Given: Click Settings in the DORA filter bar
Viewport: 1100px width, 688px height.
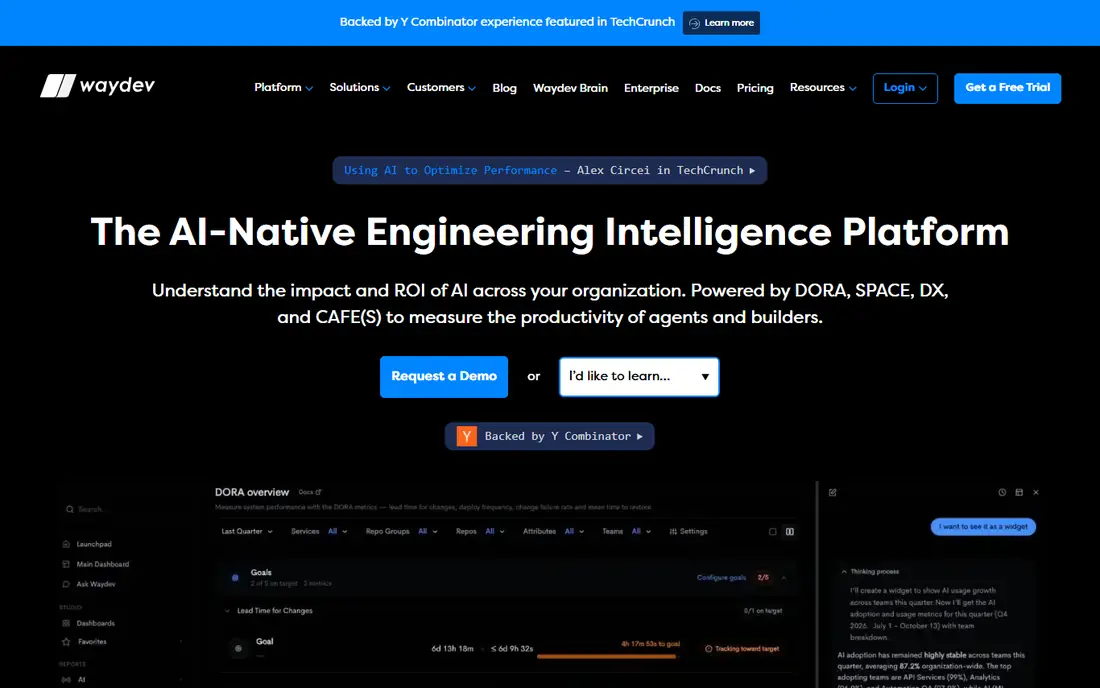Looking at the screenshot, I should pos(688,532).
